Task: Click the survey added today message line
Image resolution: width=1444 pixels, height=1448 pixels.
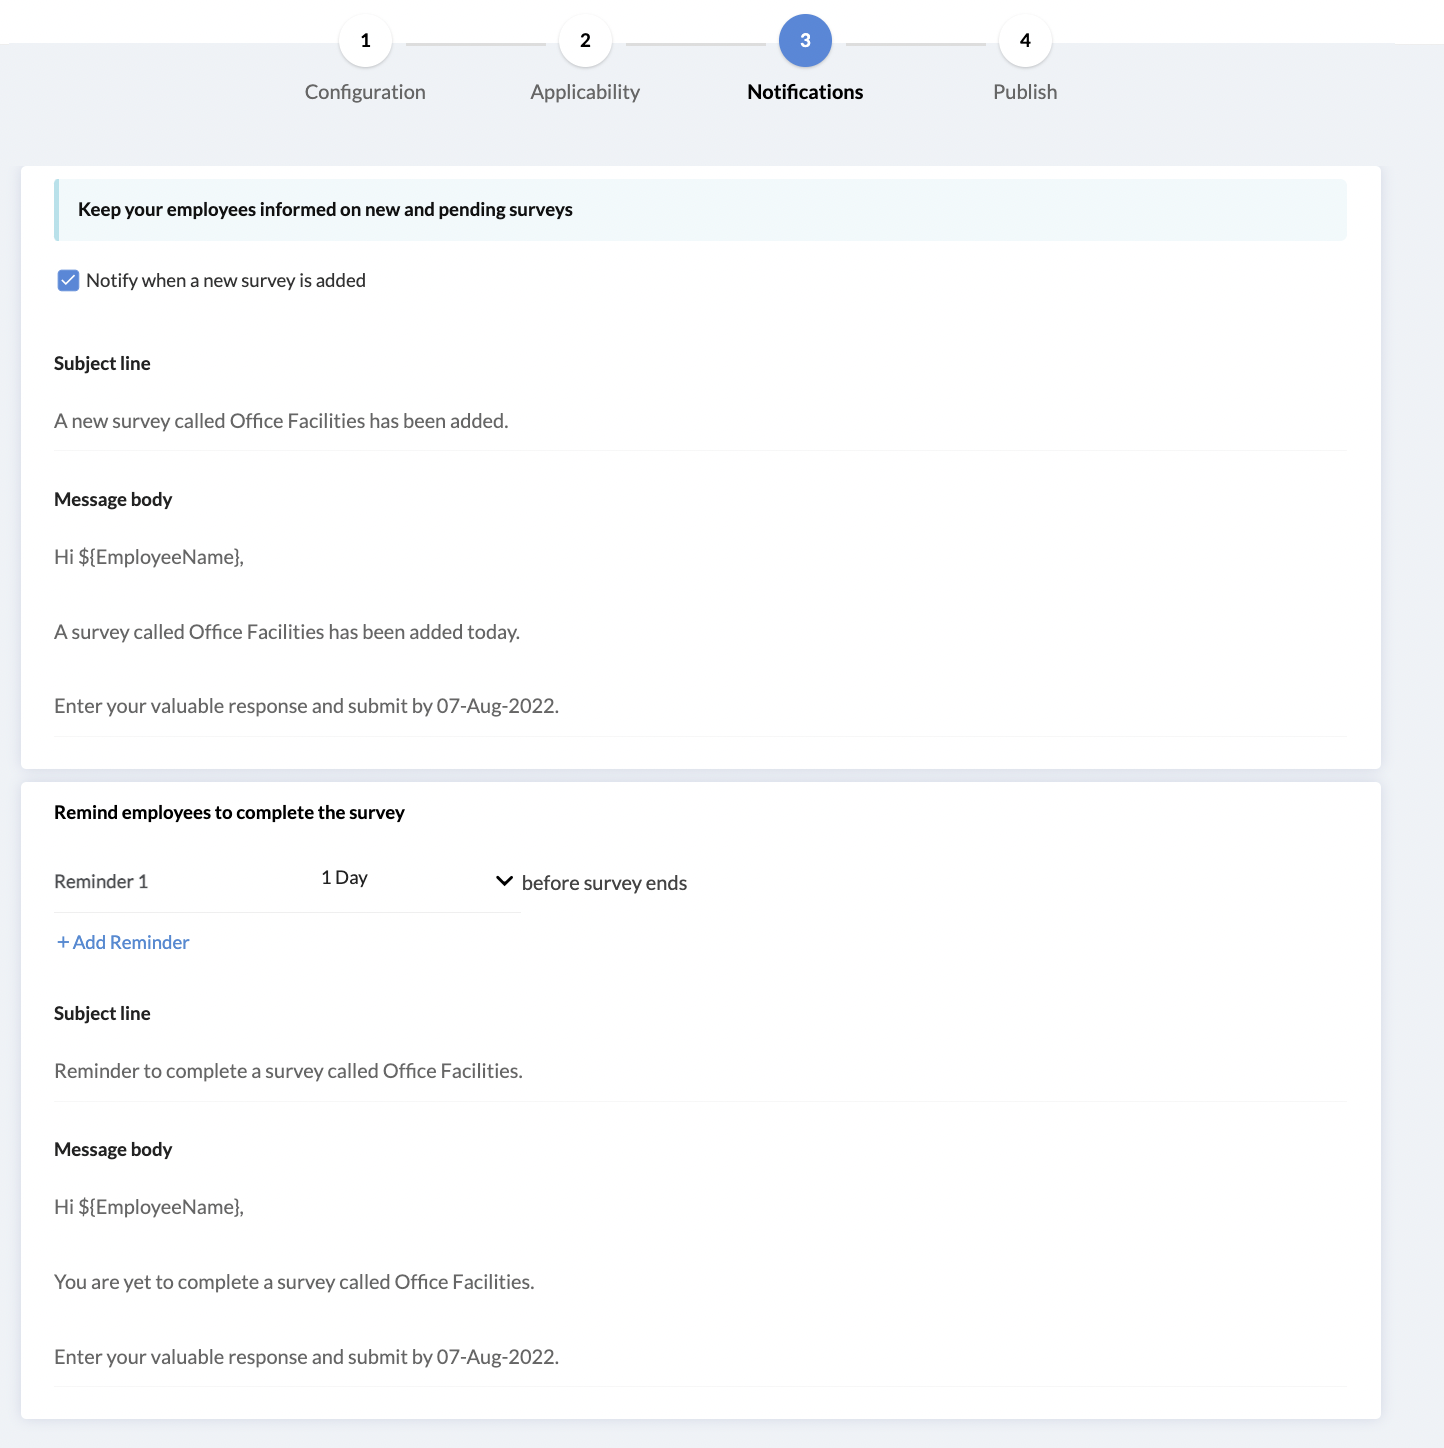Action: [287, 632]
